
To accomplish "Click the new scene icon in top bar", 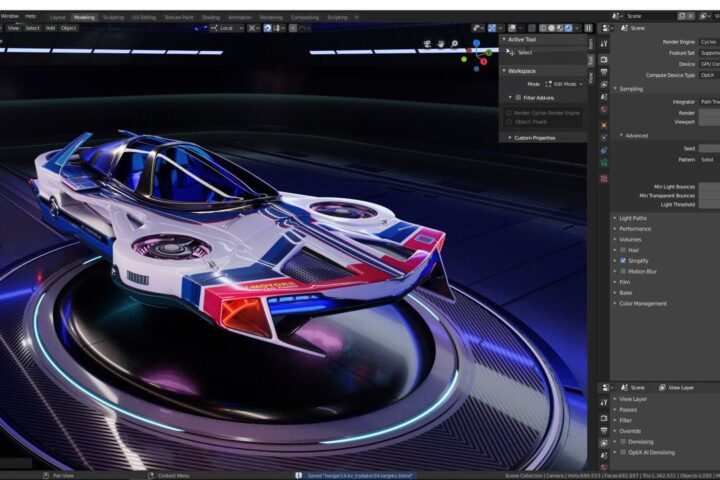I will (x=682, y=16).
